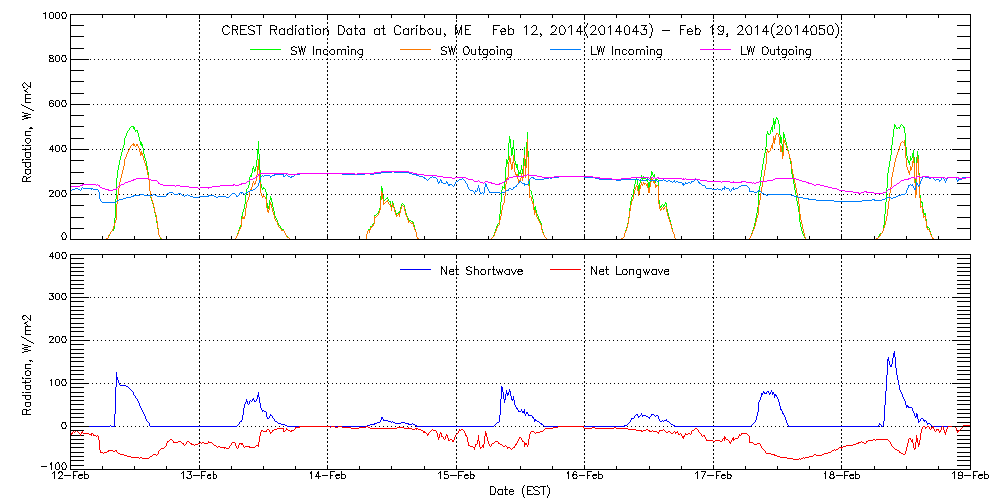
Task: Click the LW Incoming legend label
Action: [625, 51]
